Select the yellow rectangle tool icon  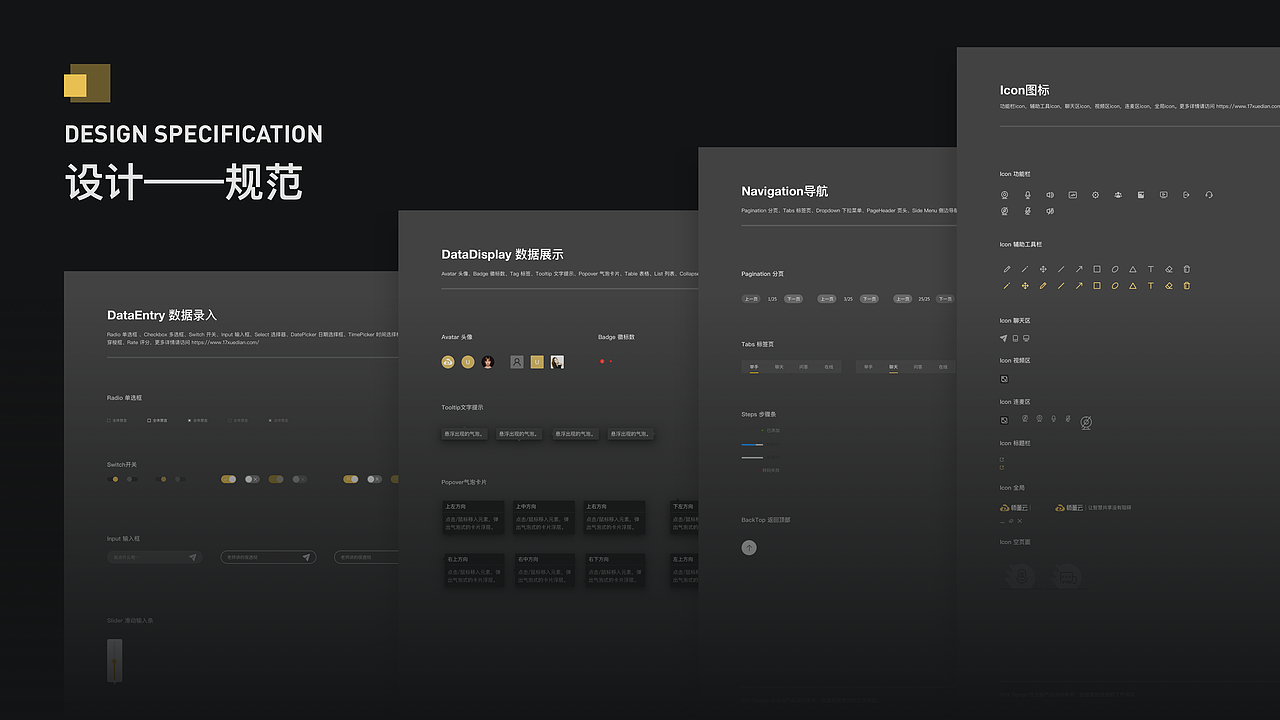click(1097, 286)
